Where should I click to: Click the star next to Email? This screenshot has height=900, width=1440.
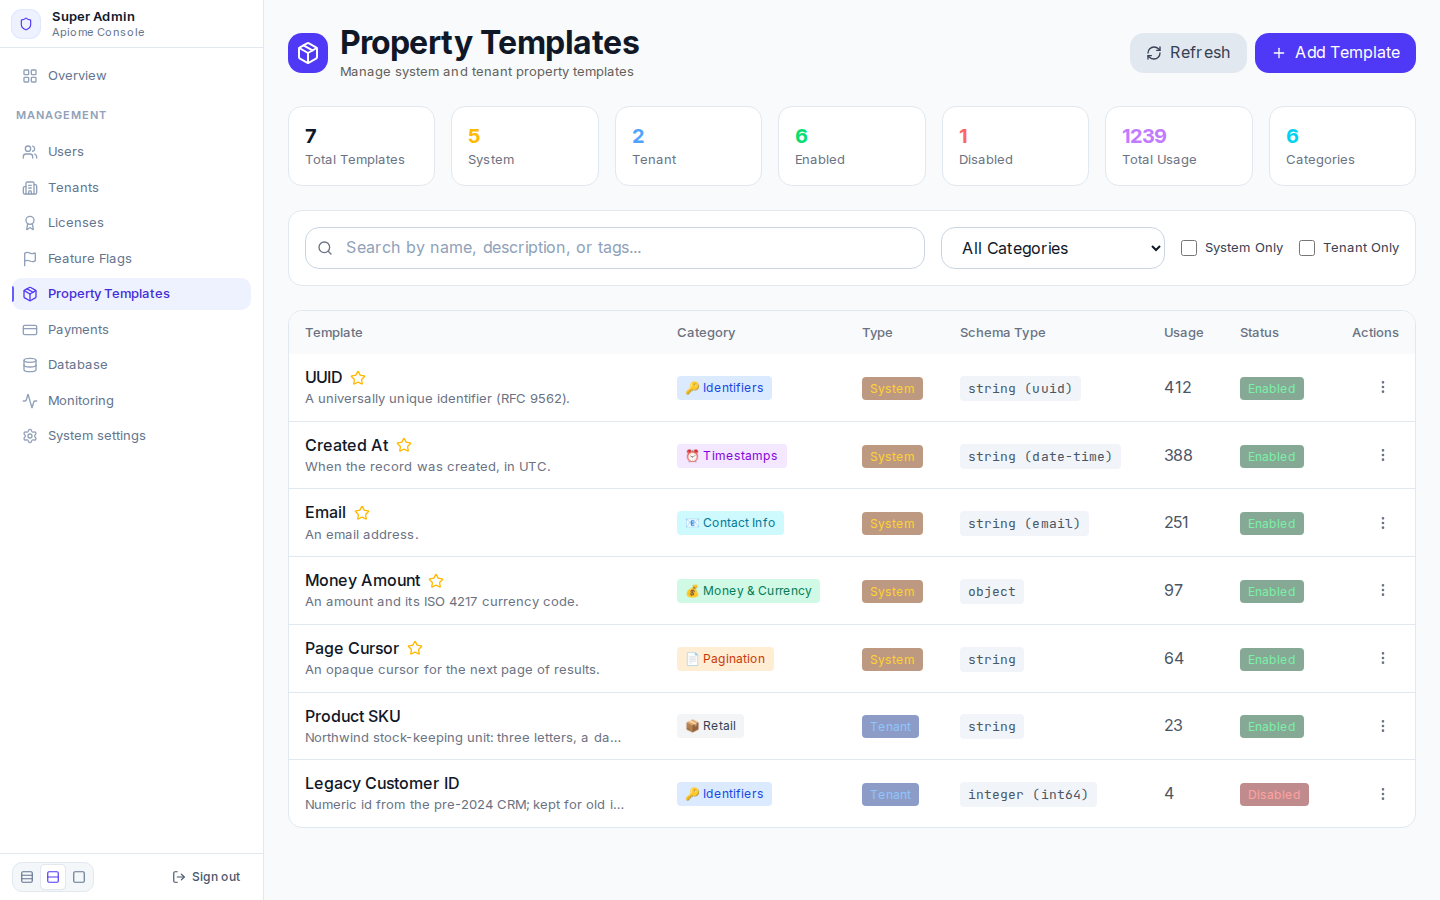pyautogui.click(x=362, y=513)
